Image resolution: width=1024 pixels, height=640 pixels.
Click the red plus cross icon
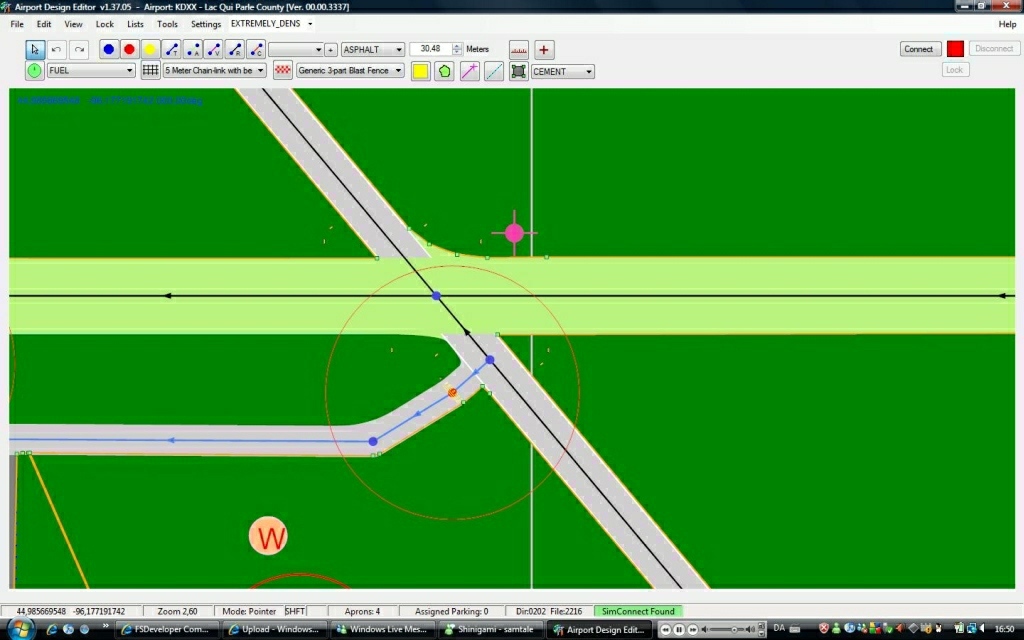544,49
